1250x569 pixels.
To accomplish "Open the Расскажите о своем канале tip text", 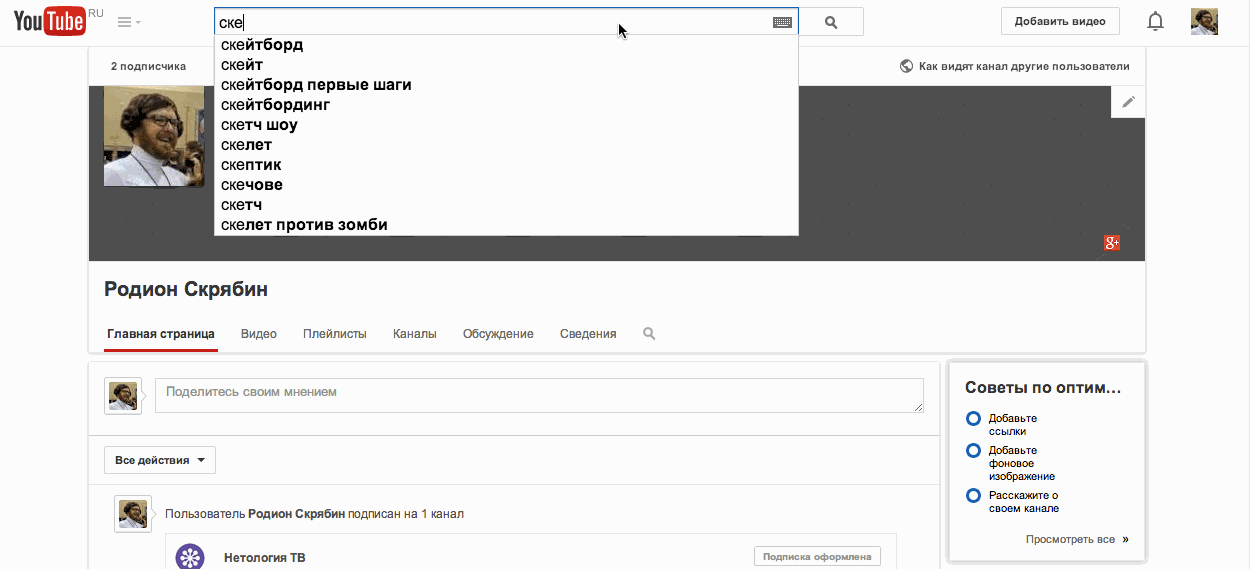I will tap(1024, 502).
